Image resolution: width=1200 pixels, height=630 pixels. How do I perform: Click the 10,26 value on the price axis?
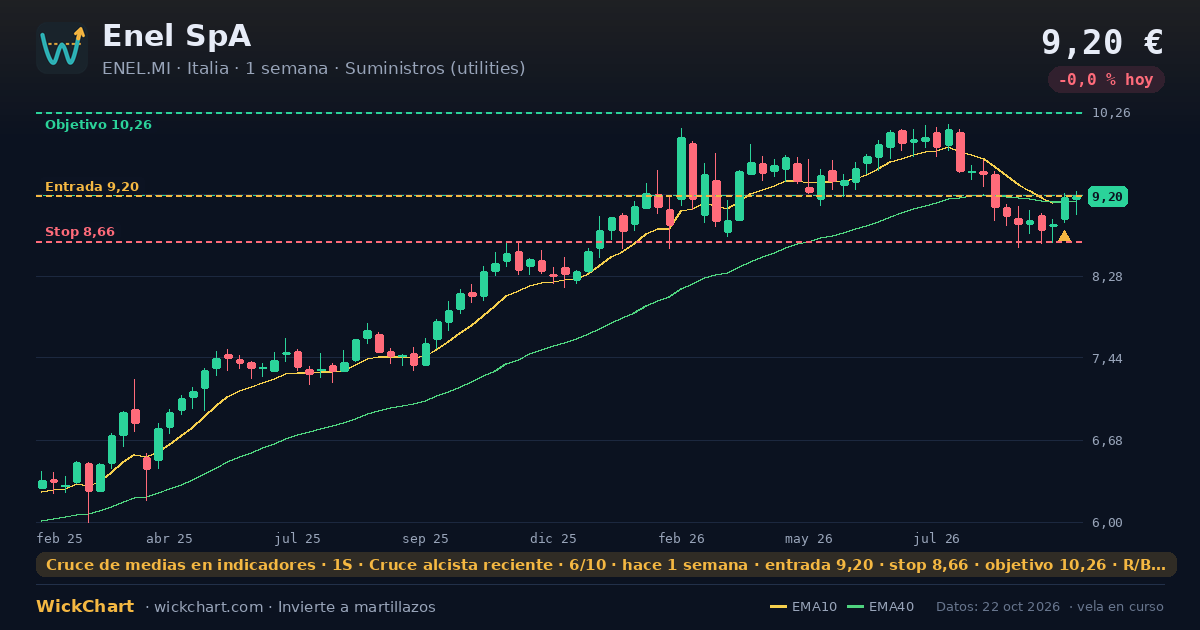(1112, 113)
